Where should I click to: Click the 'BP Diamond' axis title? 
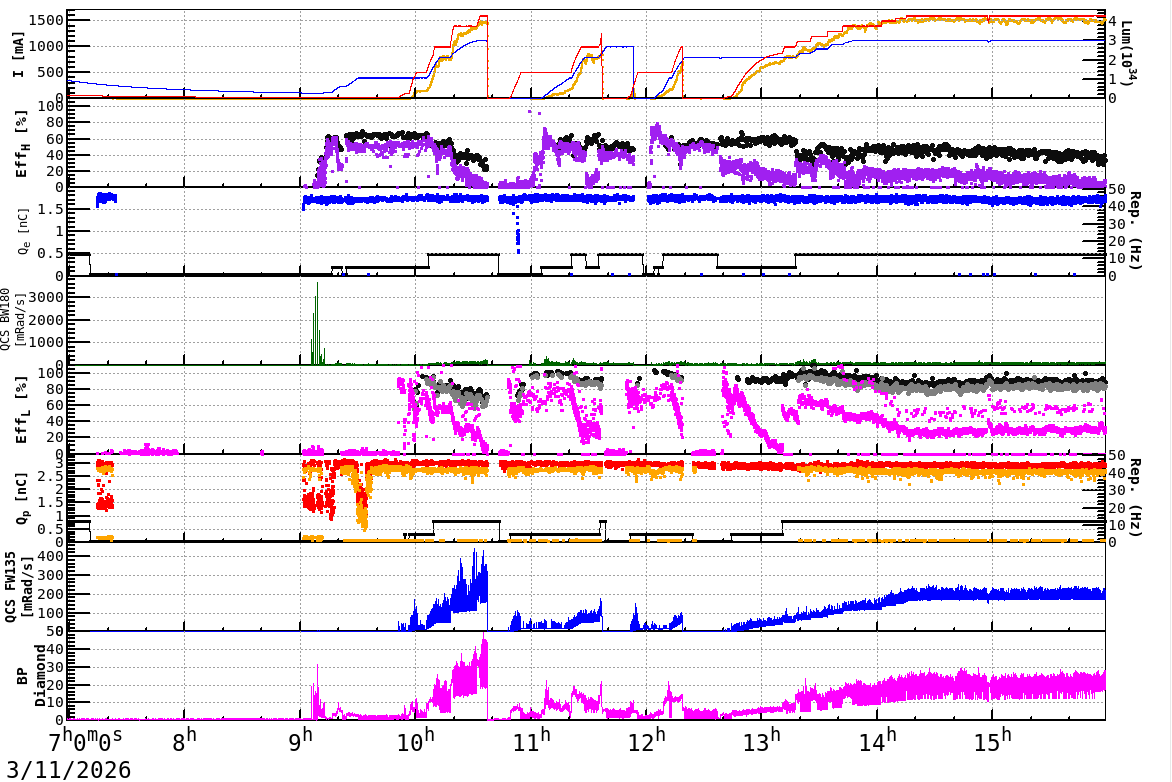[x=30, y=676]
